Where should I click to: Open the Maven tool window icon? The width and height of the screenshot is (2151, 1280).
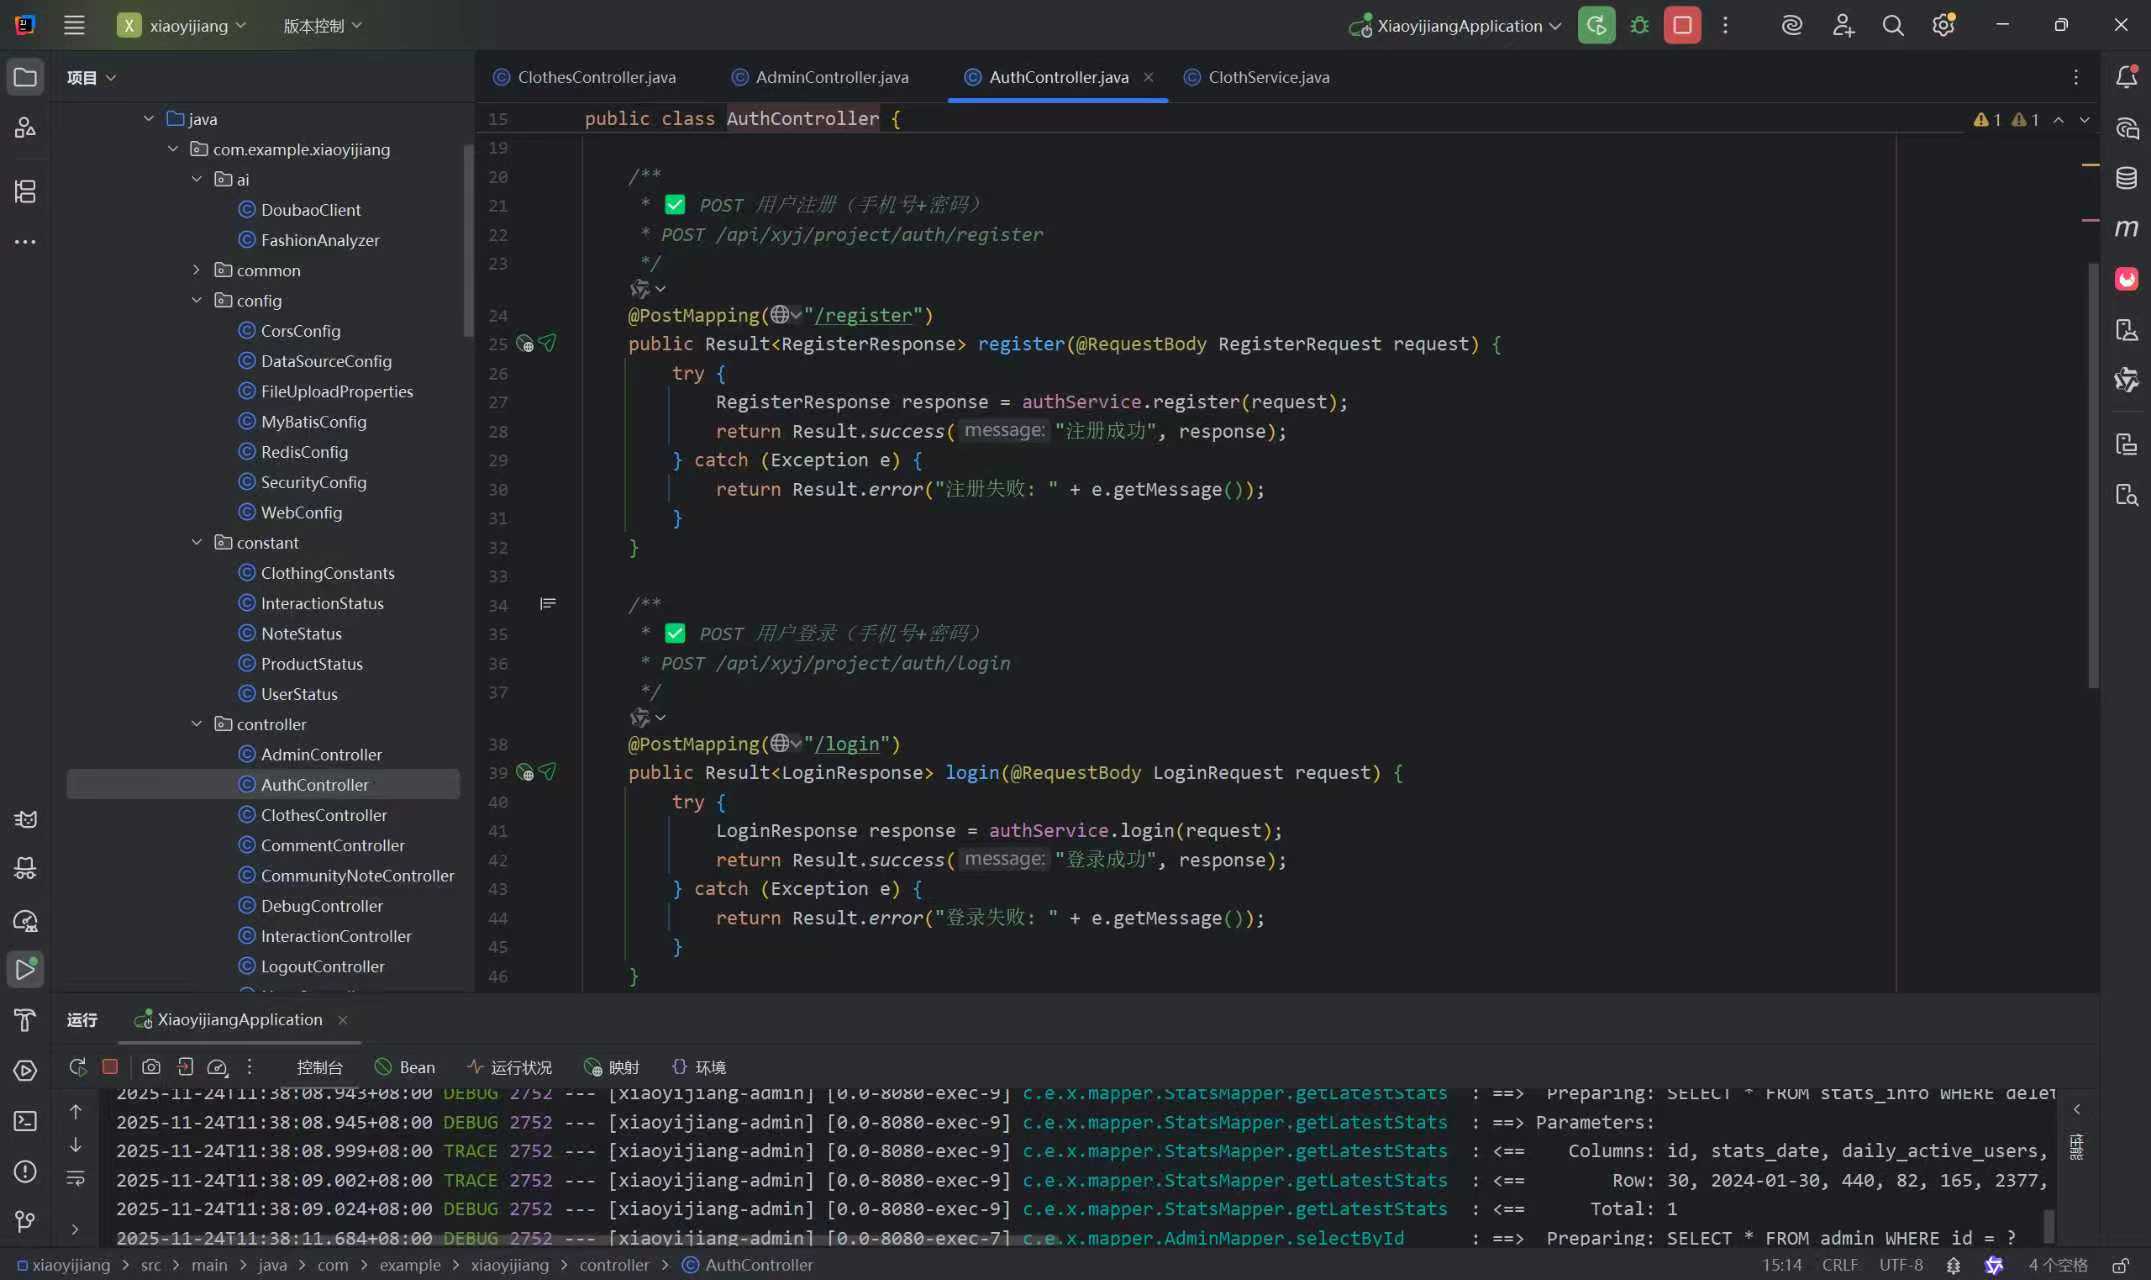coord(2126,229)
